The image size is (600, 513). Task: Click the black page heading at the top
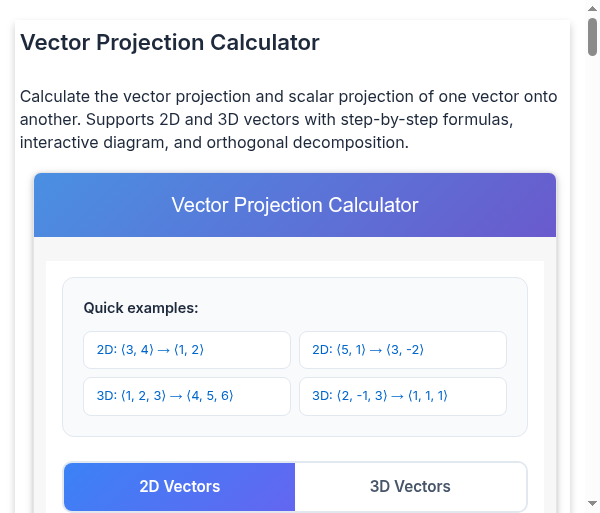[170, 43]
